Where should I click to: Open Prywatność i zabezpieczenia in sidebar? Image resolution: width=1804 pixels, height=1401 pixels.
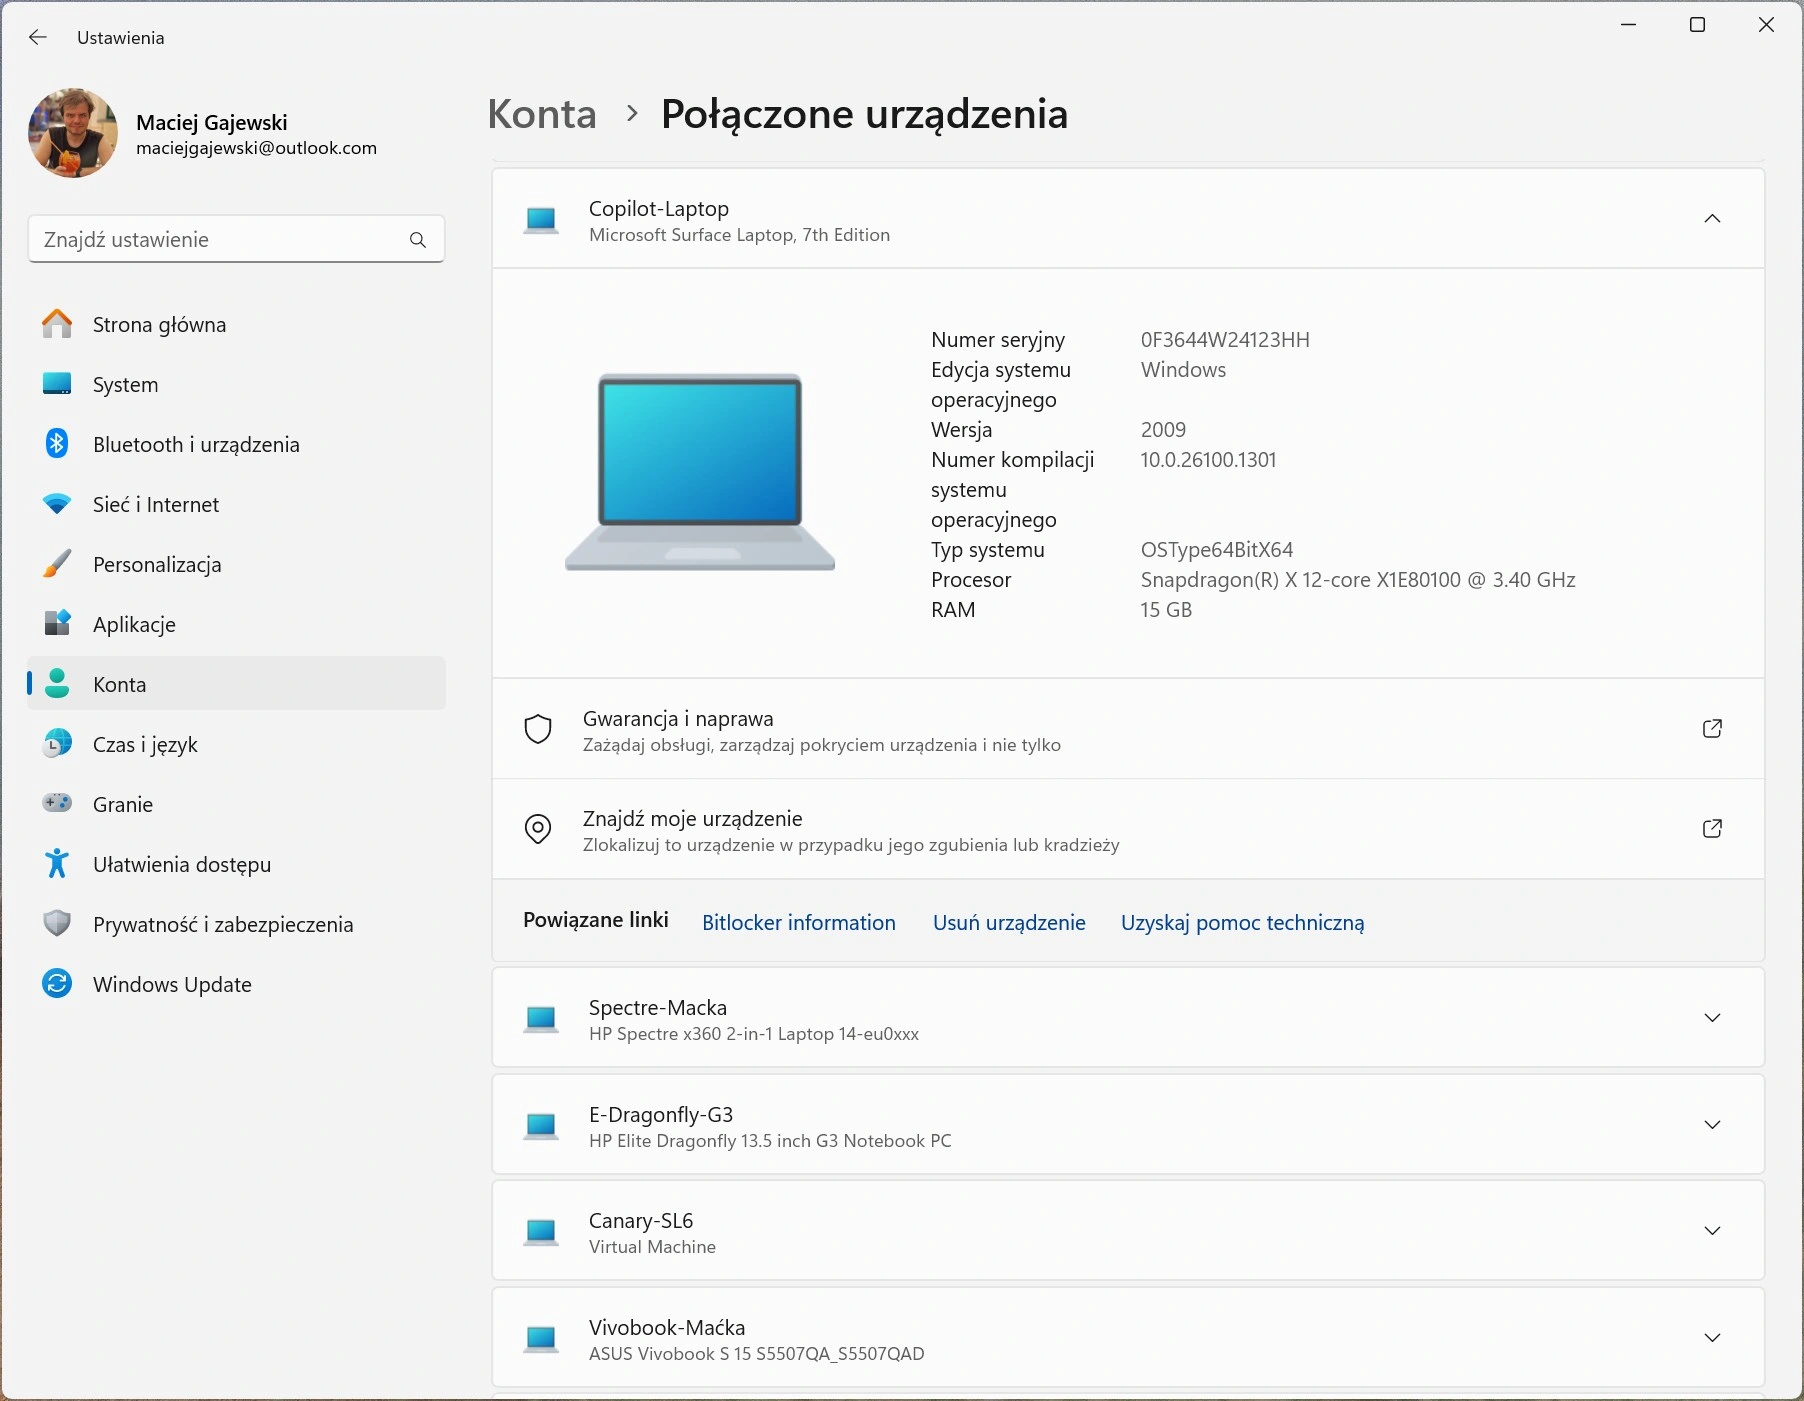[236, 924]
